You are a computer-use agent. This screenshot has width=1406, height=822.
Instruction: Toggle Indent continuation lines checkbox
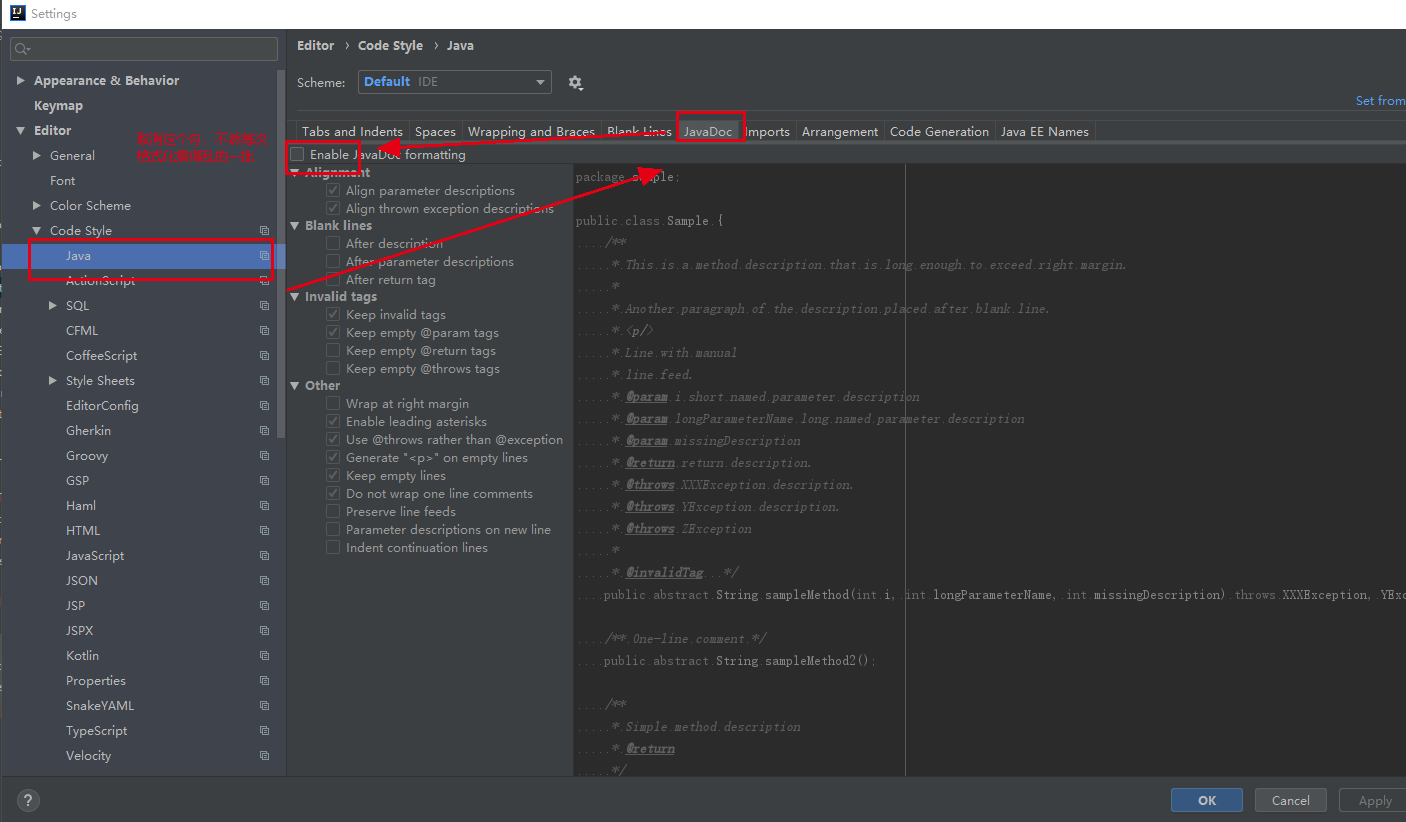coord(333,548)
